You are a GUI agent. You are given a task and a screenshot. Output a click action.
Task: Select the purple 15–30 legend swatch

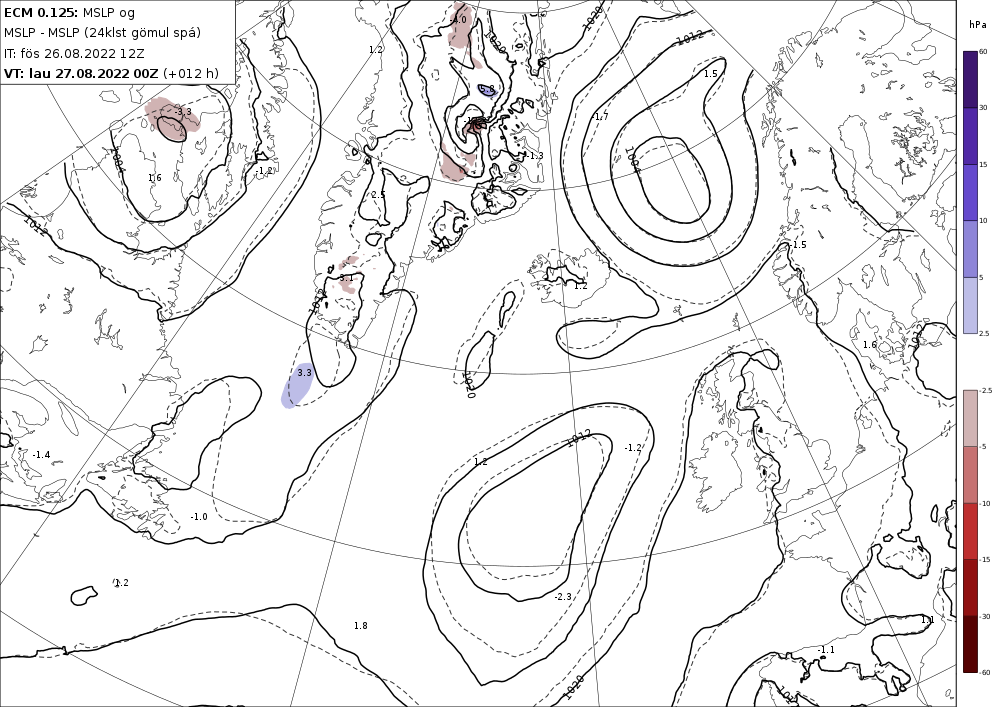click(x=970, y=136)
